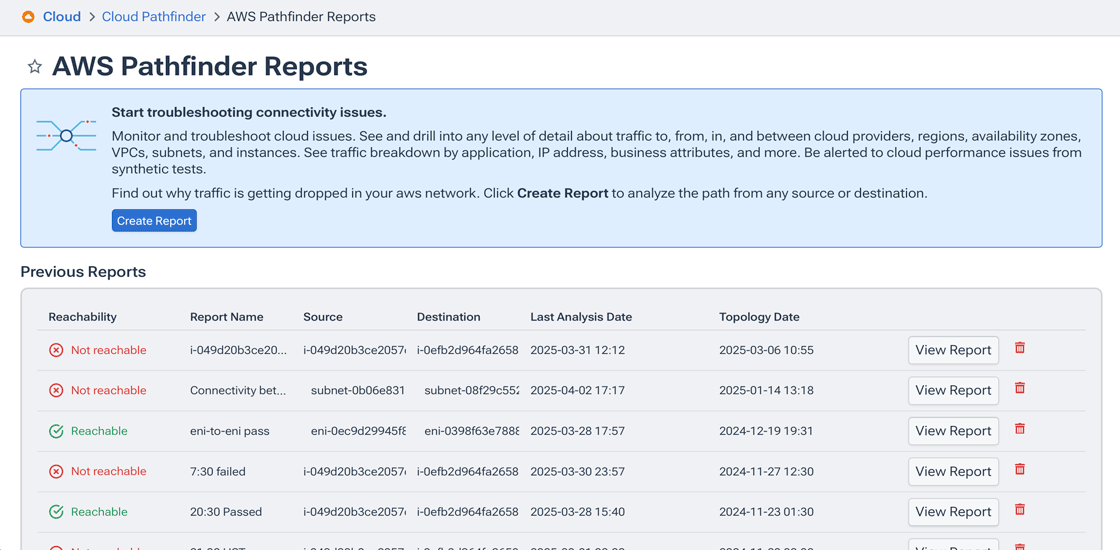The width and height of the screenshot is (1120, 550).
Task: Open View Report for eni-to-eni pass
Action: pos(954,431)
